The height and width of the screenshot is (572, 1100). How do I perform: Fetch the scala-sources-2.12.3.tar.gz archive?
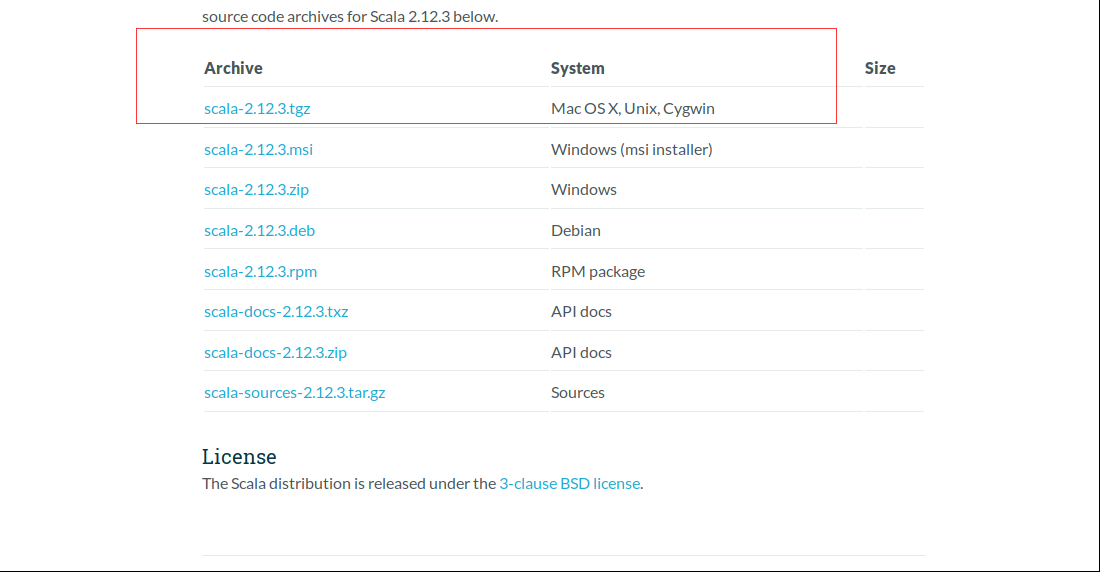click(x=295, y=392)
